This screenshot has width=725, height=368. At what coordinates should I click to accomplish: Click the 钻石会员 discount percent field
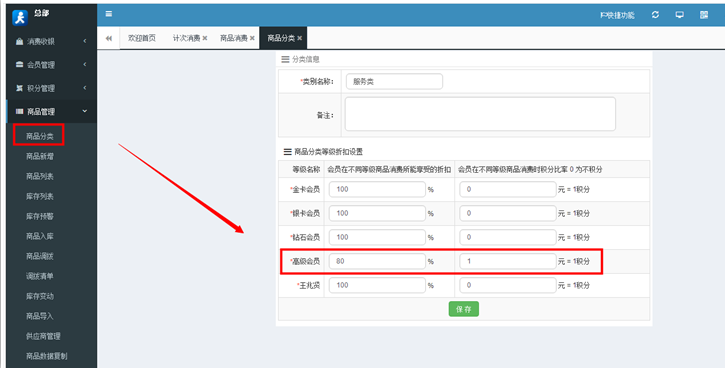coord(377,237)
